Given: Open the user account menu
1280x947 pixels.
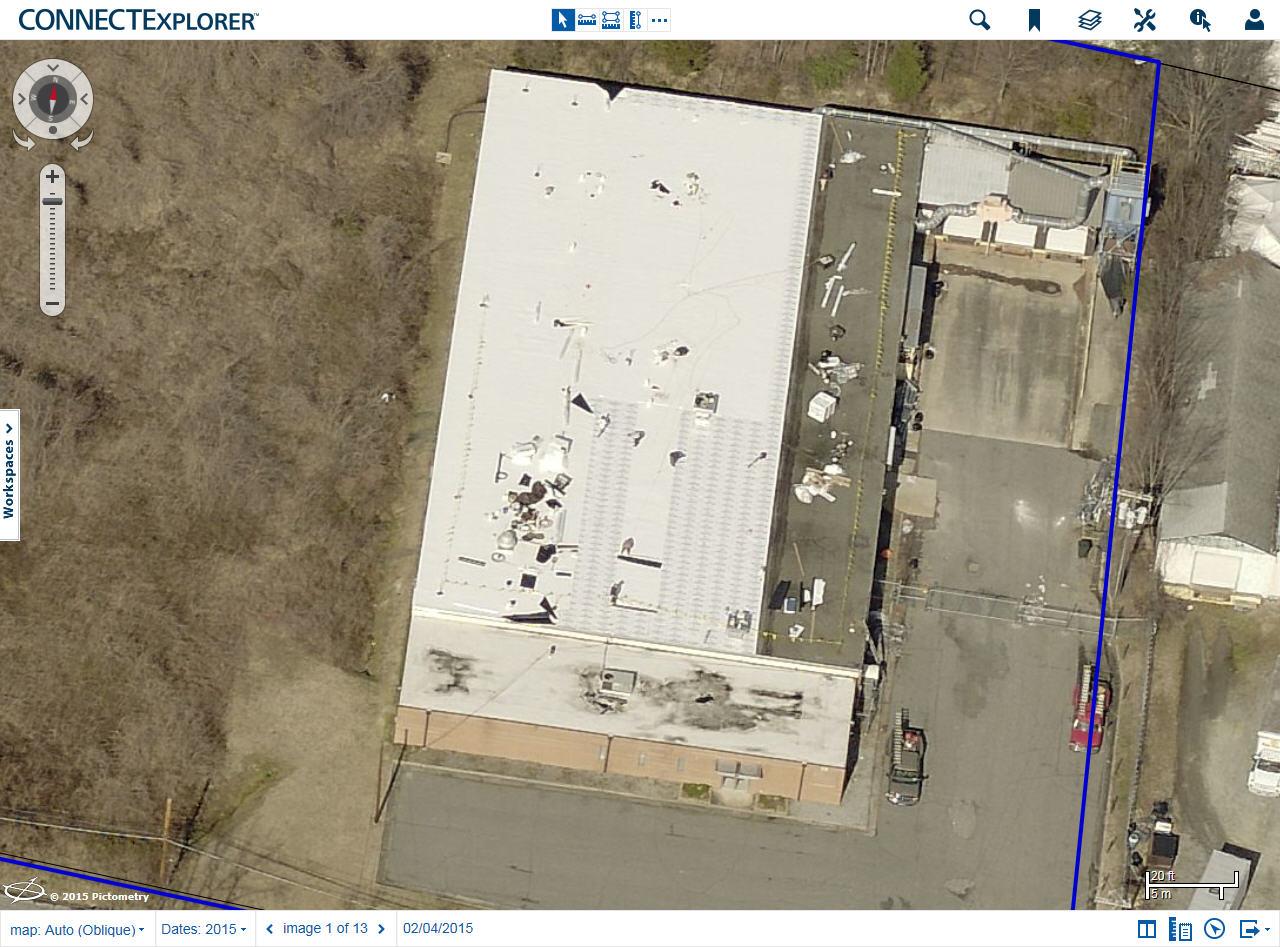Looking at the screenshot, I should [1254, 20].
